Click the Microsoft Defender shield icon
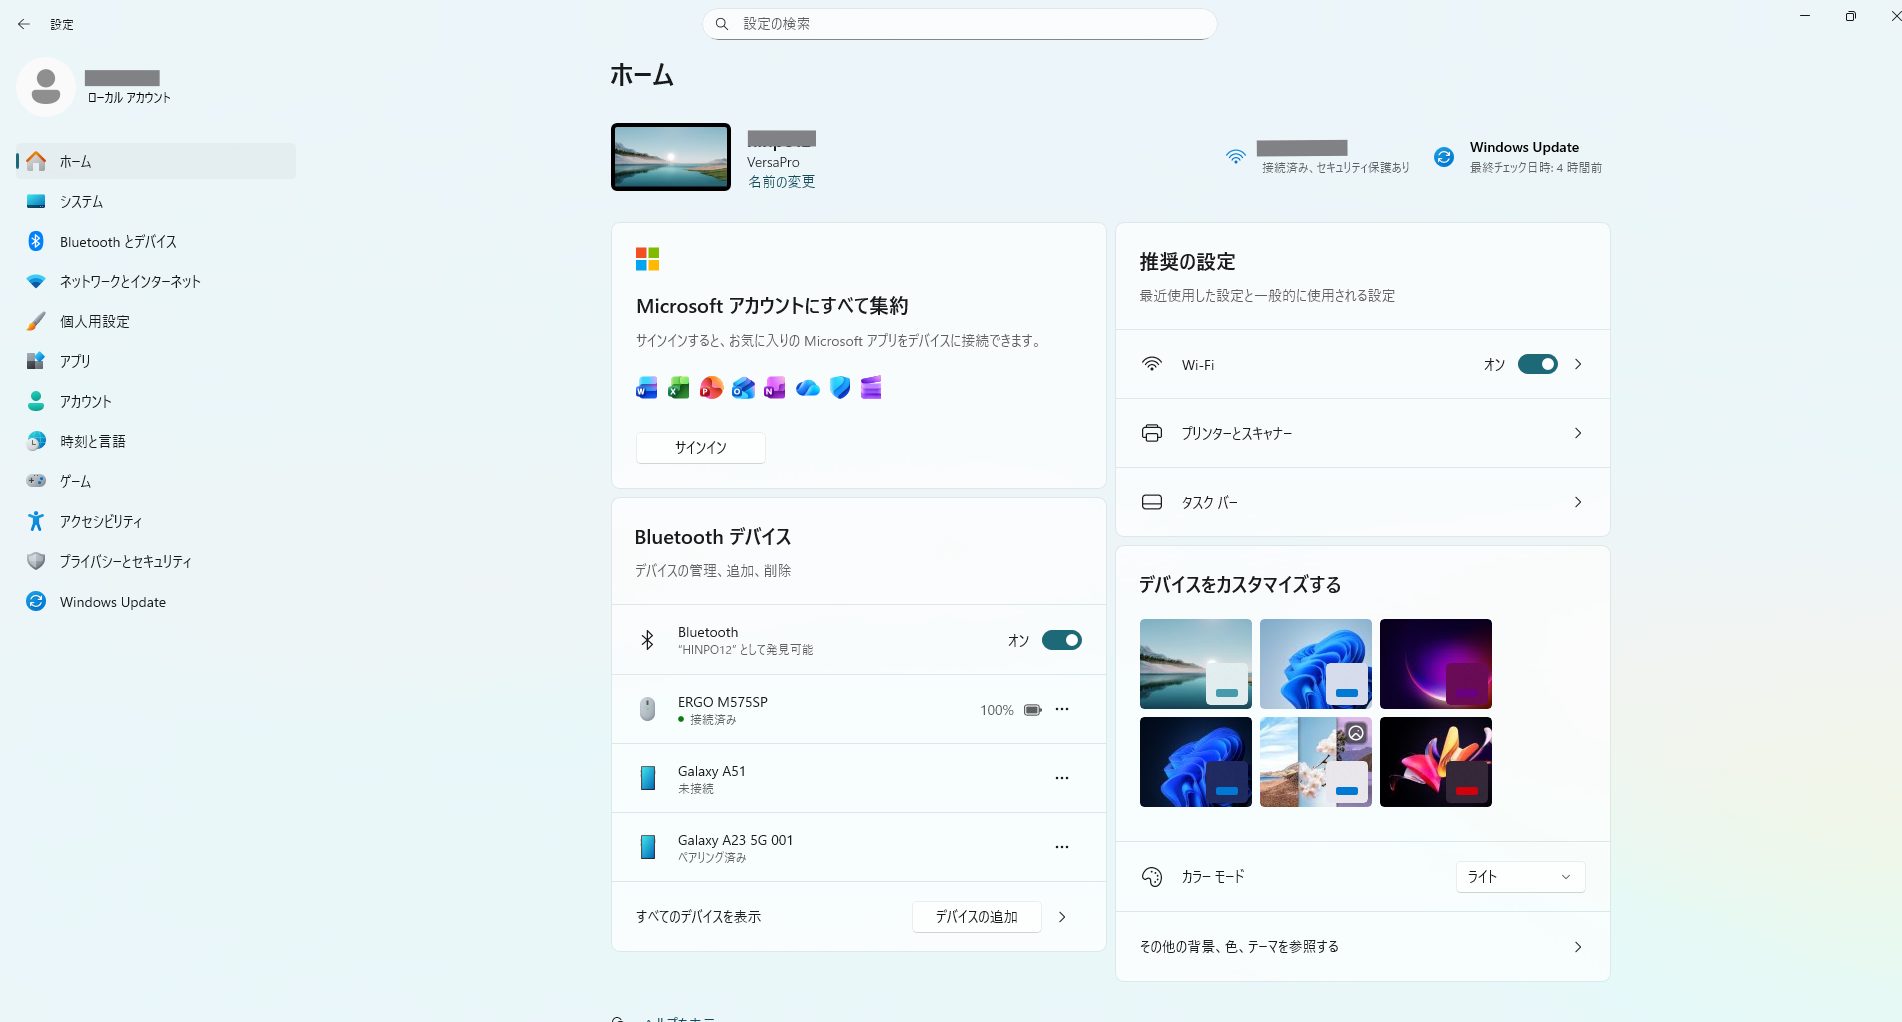1902x1022 pixels. pyautogui.click(x=840, y=388)
